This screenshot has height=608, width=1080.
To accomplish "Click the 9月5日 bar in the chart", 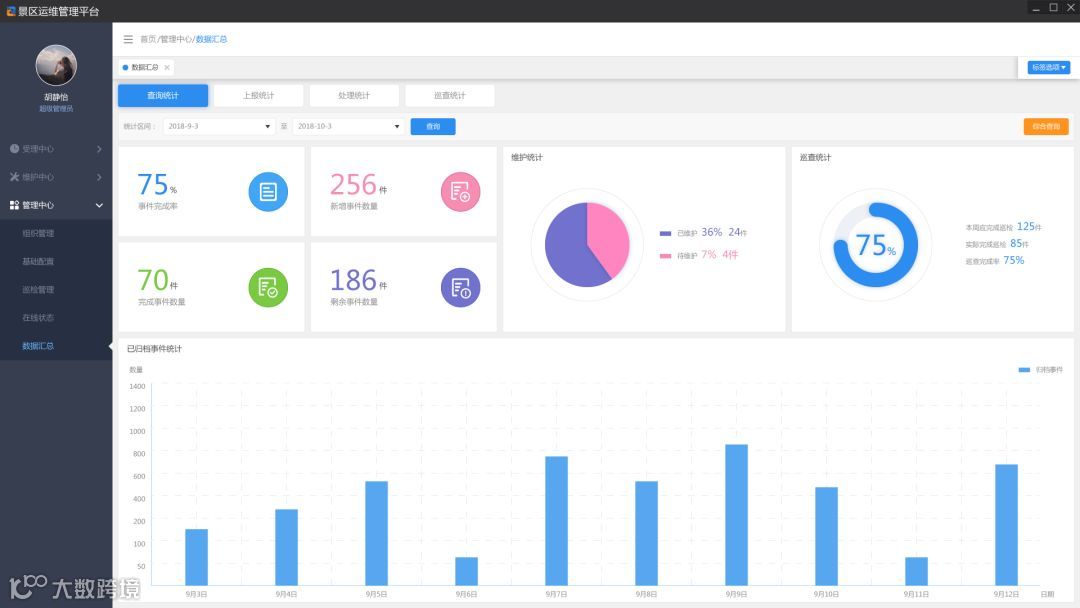I will (x=376, y=533).
